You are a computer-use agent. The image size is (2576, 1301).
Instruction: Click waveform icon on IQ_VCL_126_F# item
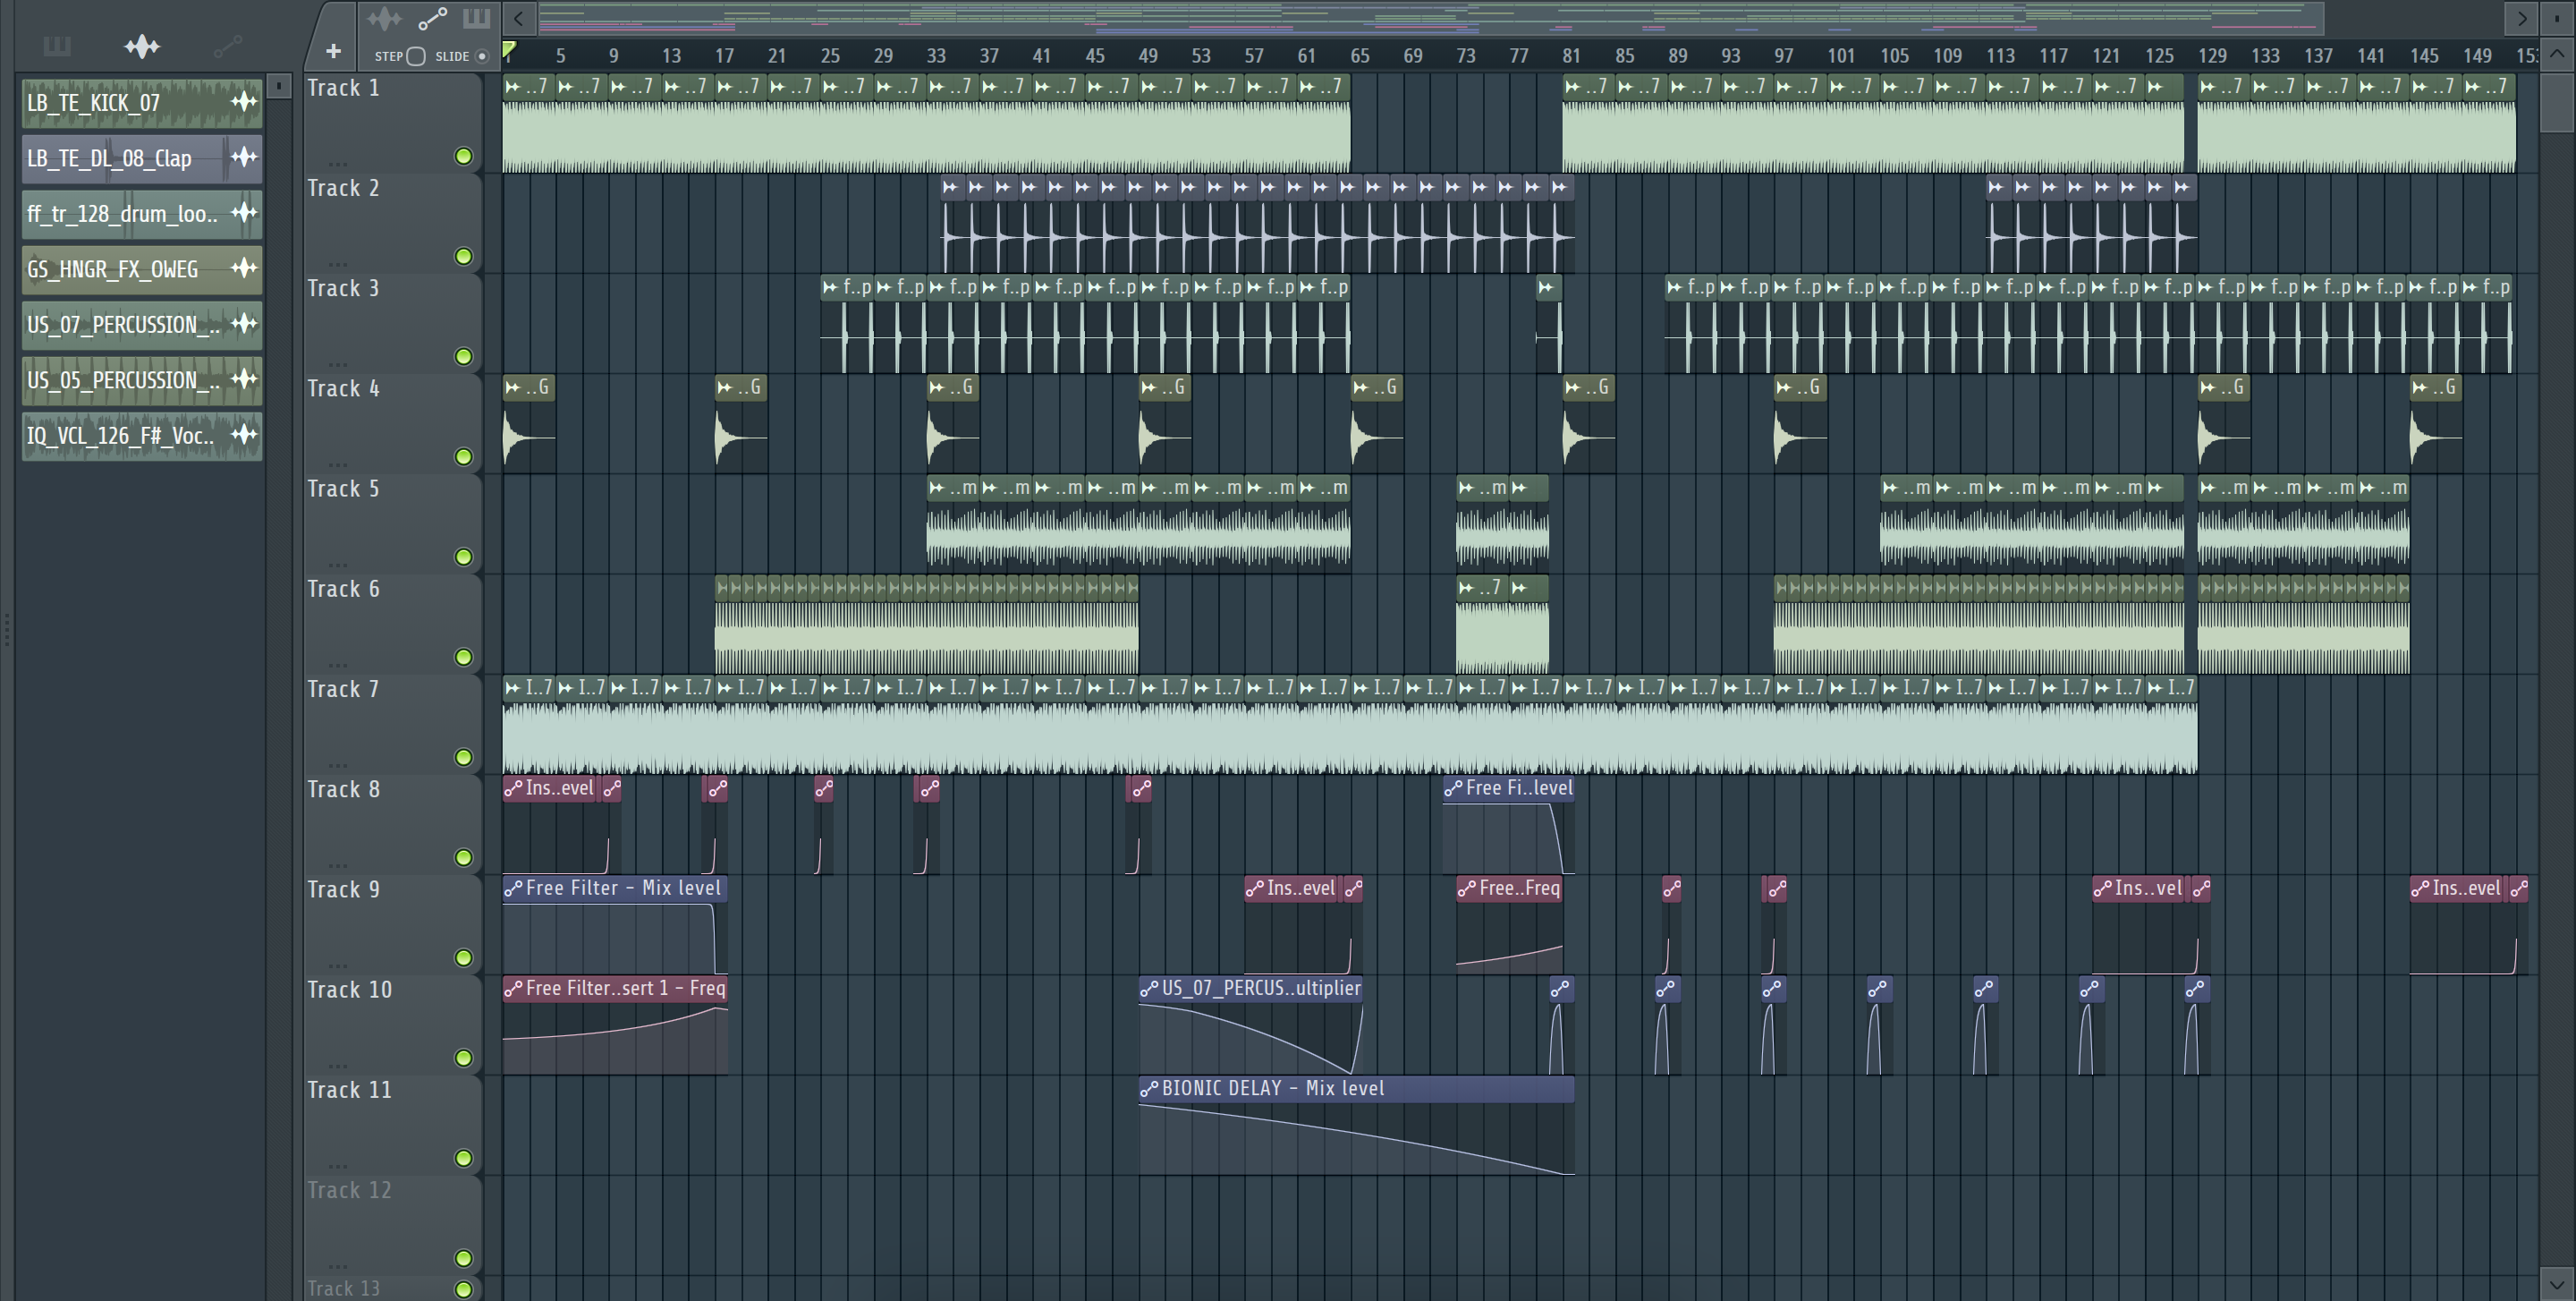[244, 434]
